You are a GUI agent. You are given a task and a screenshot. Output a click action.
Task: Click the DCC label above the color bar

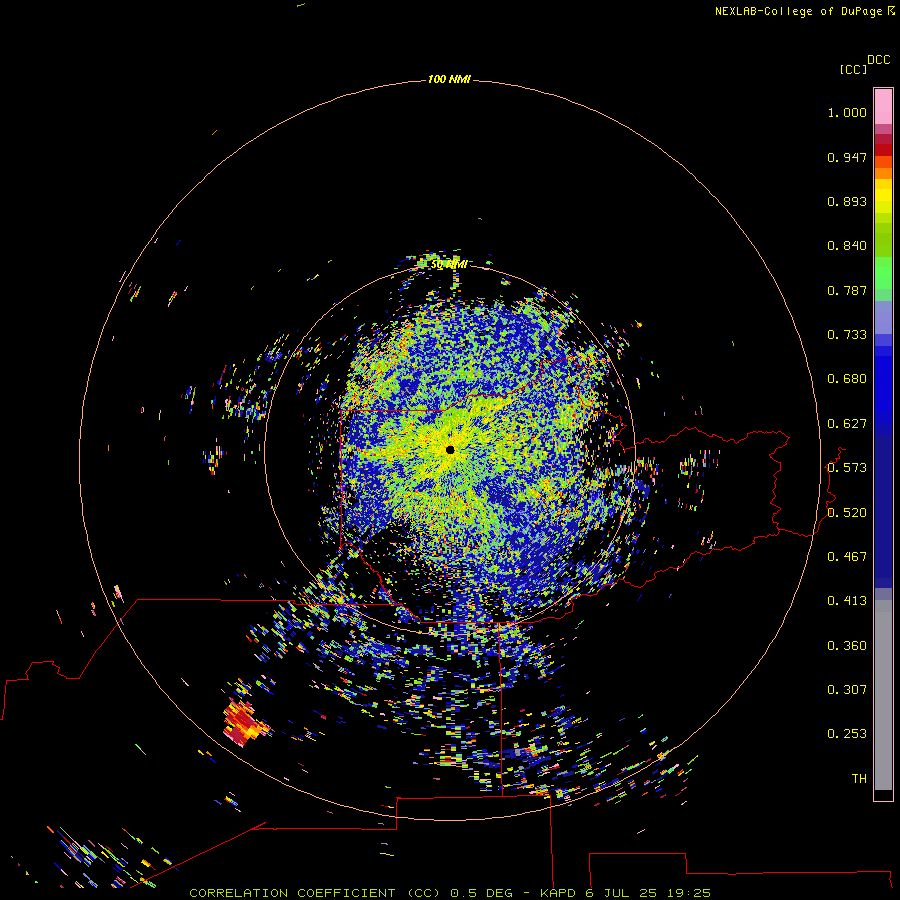(879, 60)
